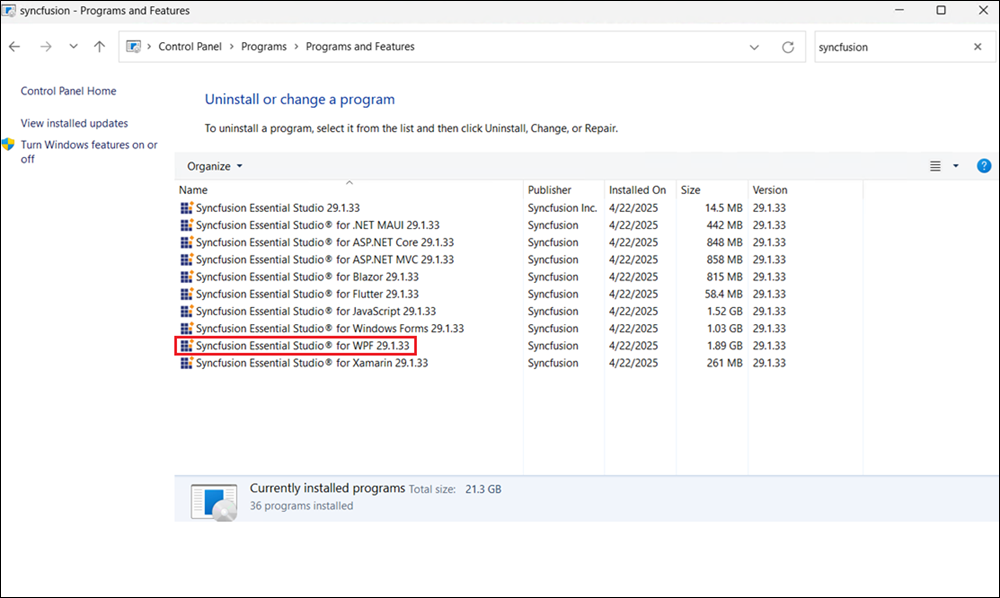Image resolution: width=1000 pixels, height=598 pixels.
Task: Open the Programs breadcrumb
Action: click(x=264, y=47)
